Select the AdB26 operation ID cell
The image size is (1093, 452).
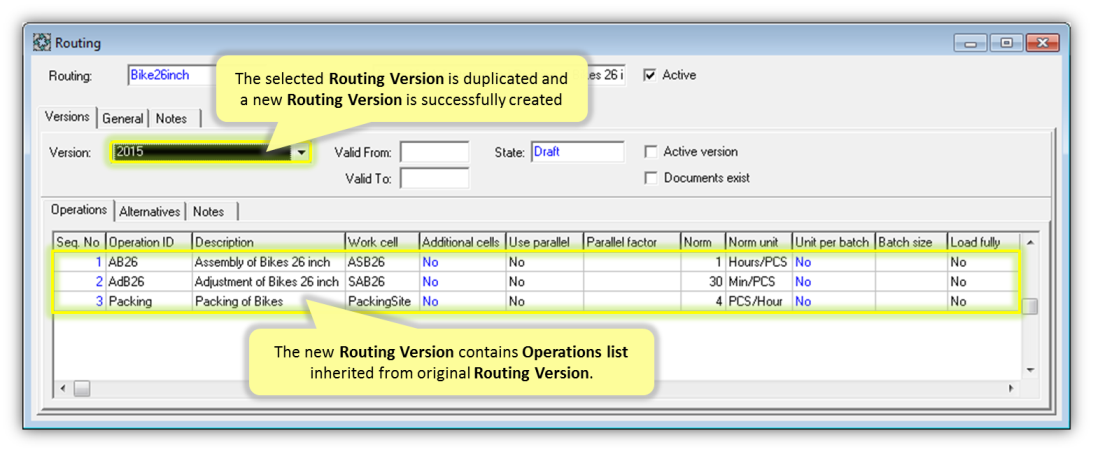[148, 282]
